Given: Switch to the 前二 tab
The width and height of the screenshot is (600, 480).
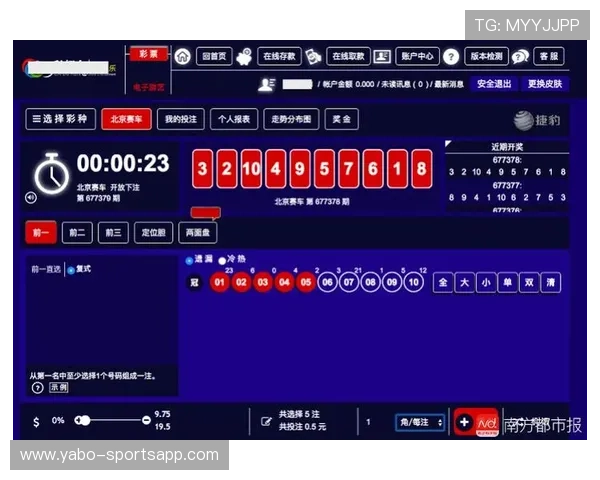Looking at the screenshot, I should [77, 233].
